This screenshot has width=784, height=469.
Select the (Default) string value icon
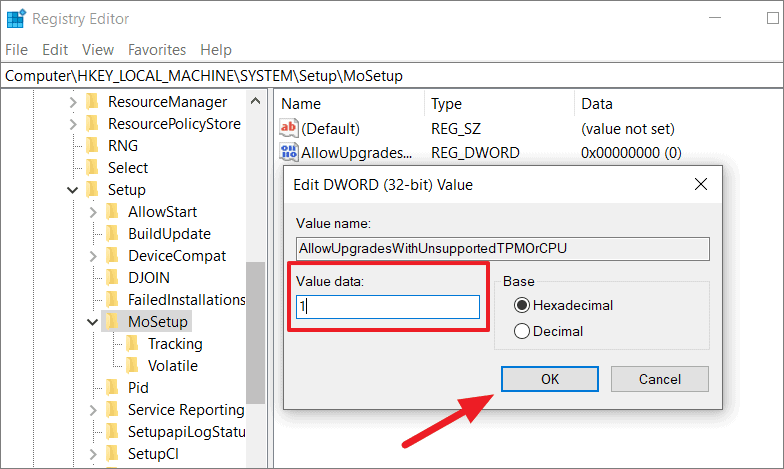[289, 128]
